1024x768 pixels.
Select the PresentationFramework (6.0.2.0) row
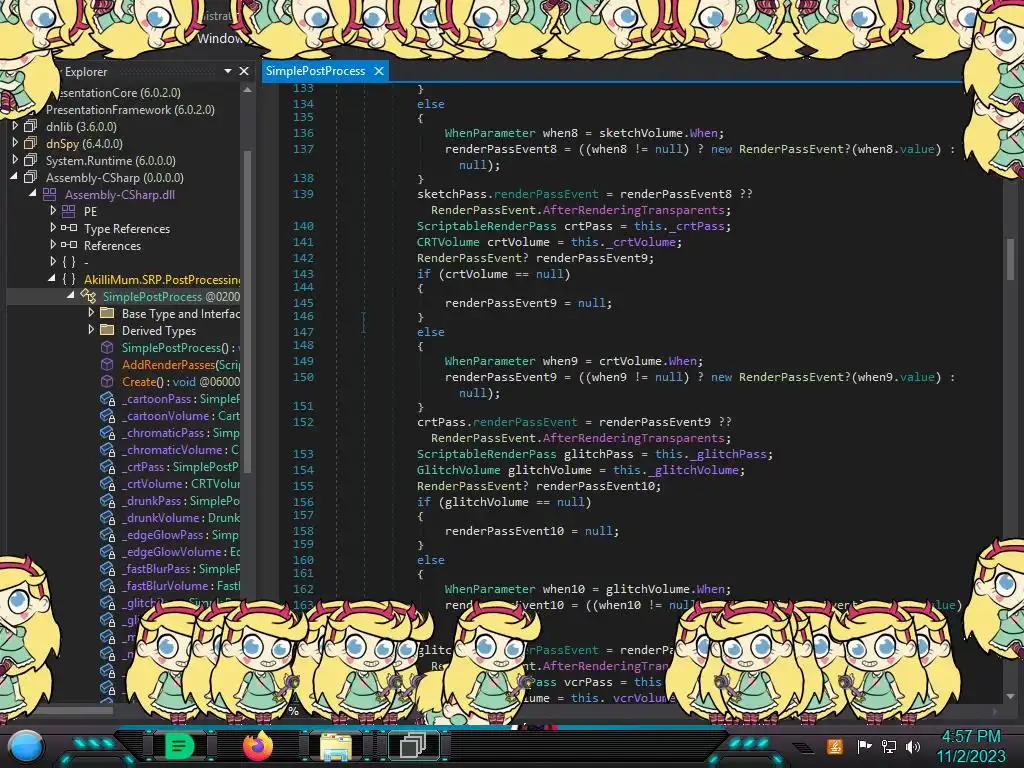130,110
